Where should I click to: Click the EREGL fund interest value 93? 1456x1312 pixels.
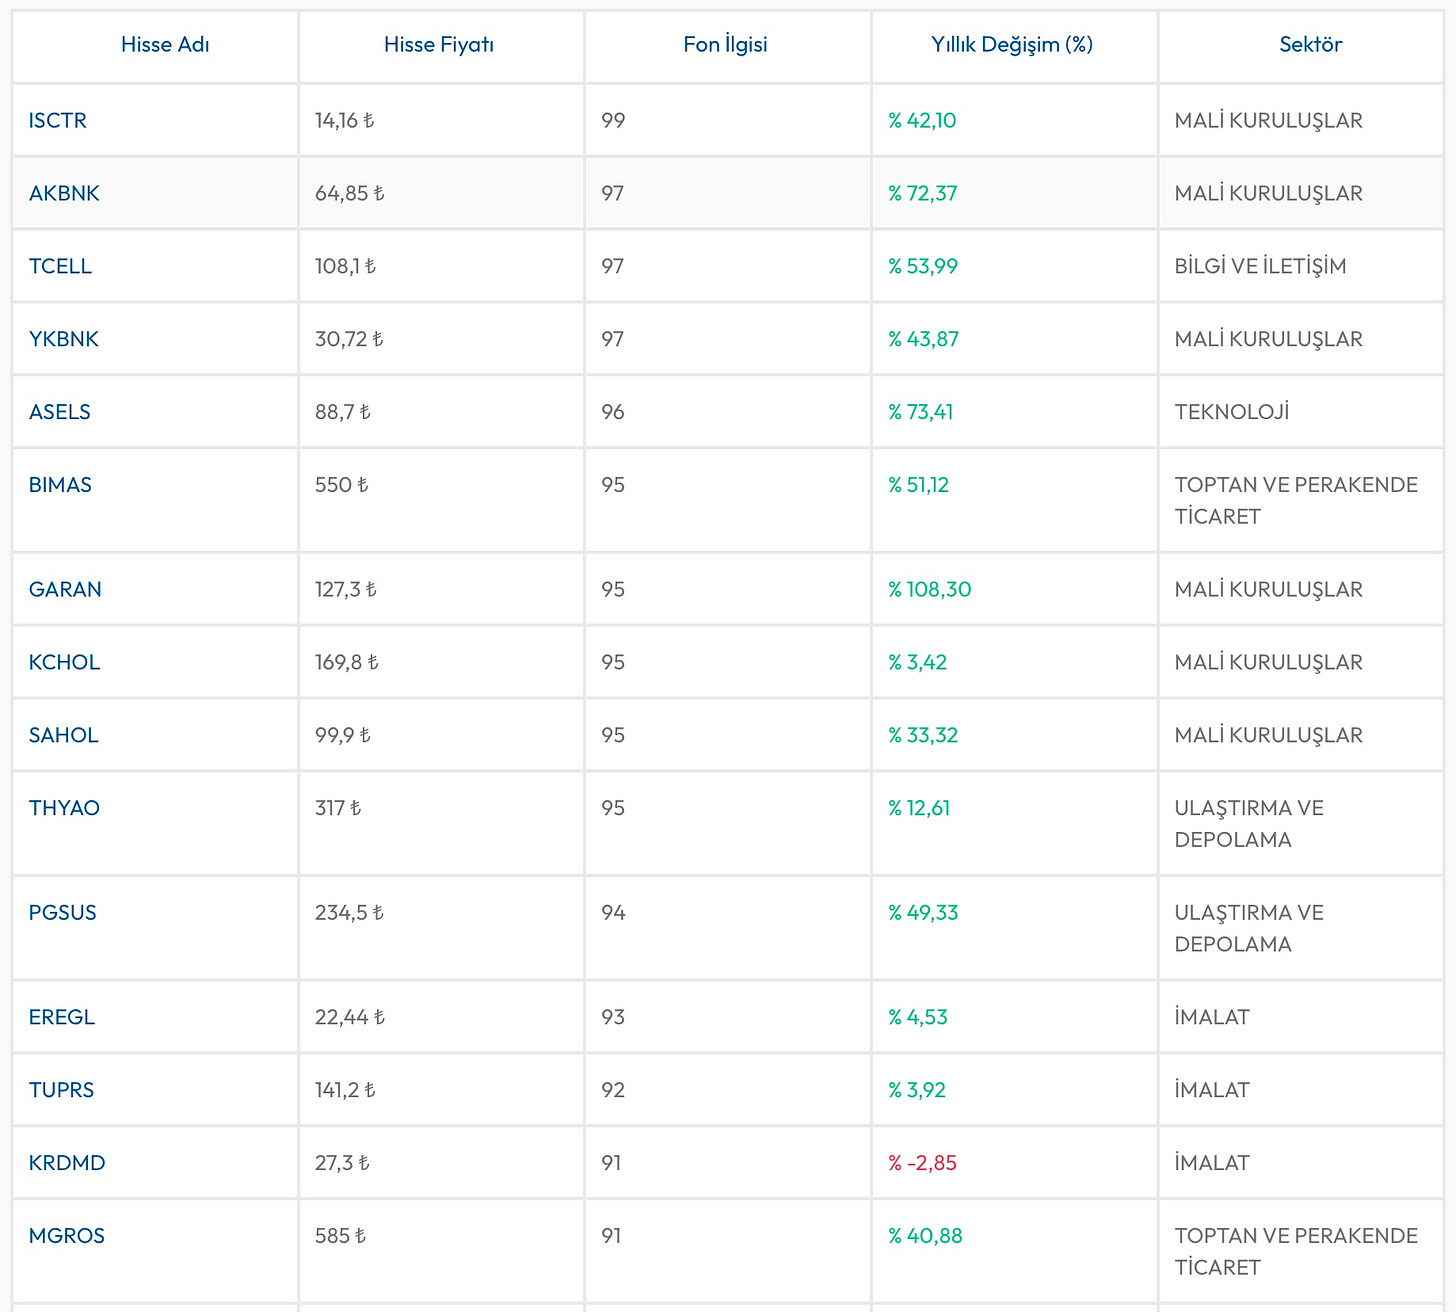coord(613,1017)
